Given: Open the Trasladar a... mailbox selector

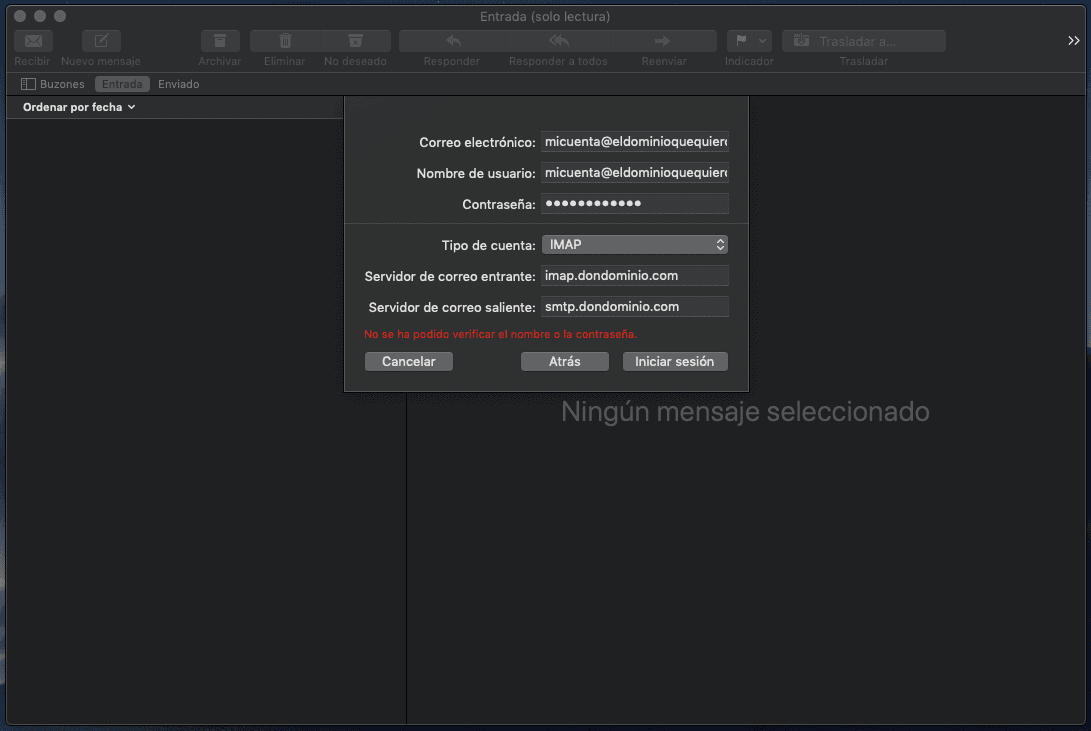Looking at the screenshot, I should [864, 41].
